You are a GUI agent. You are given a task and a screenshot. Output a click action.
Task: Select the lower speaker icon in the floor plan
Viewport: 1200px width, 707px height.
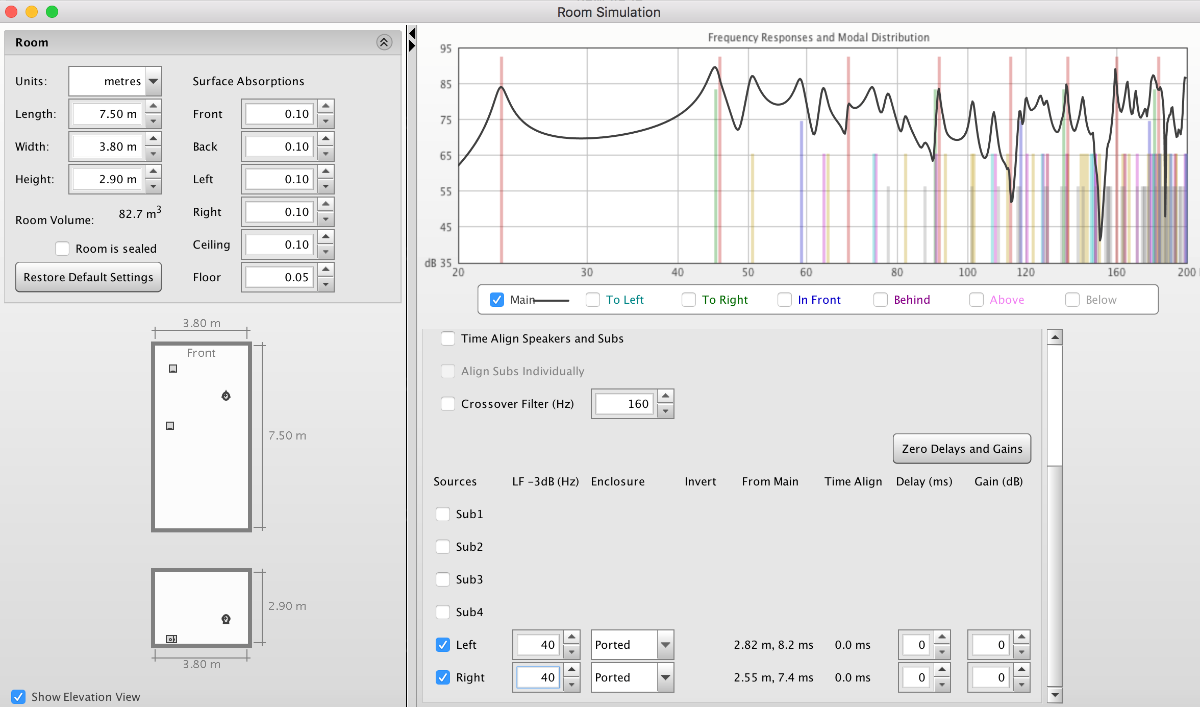[170, 426]
